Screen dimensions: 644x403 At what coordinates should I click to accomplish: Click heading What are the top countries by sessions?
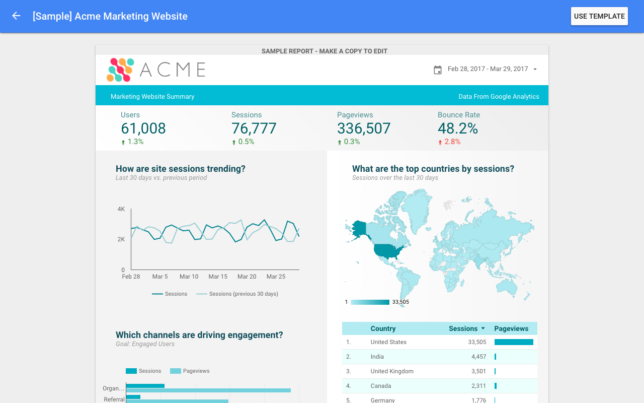click(433, 169)
